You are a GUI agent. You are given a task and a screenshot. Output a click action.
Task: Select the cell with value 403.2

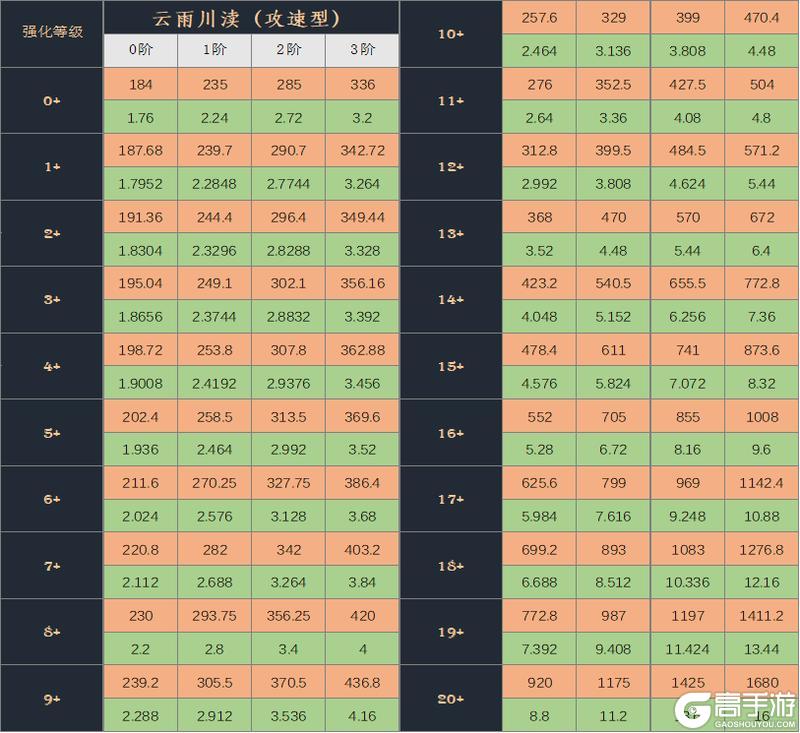pos(362,550)
